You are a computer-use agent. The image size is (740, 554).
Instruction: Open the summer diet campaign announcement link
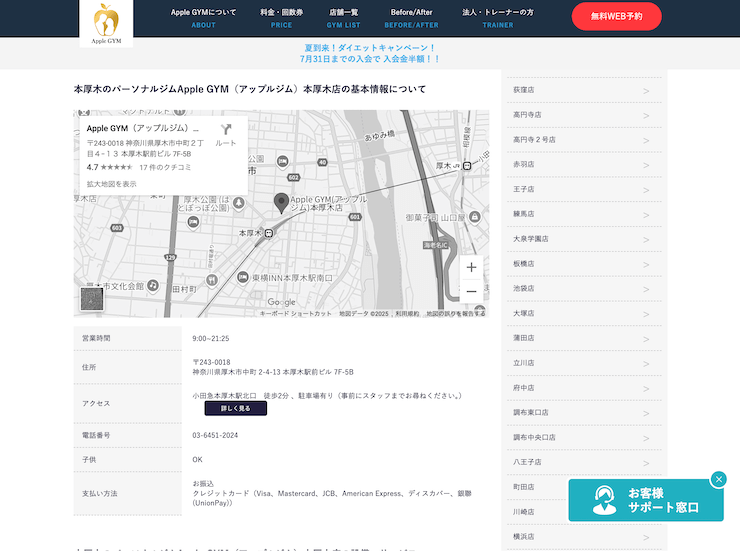[x=370, y=53]
